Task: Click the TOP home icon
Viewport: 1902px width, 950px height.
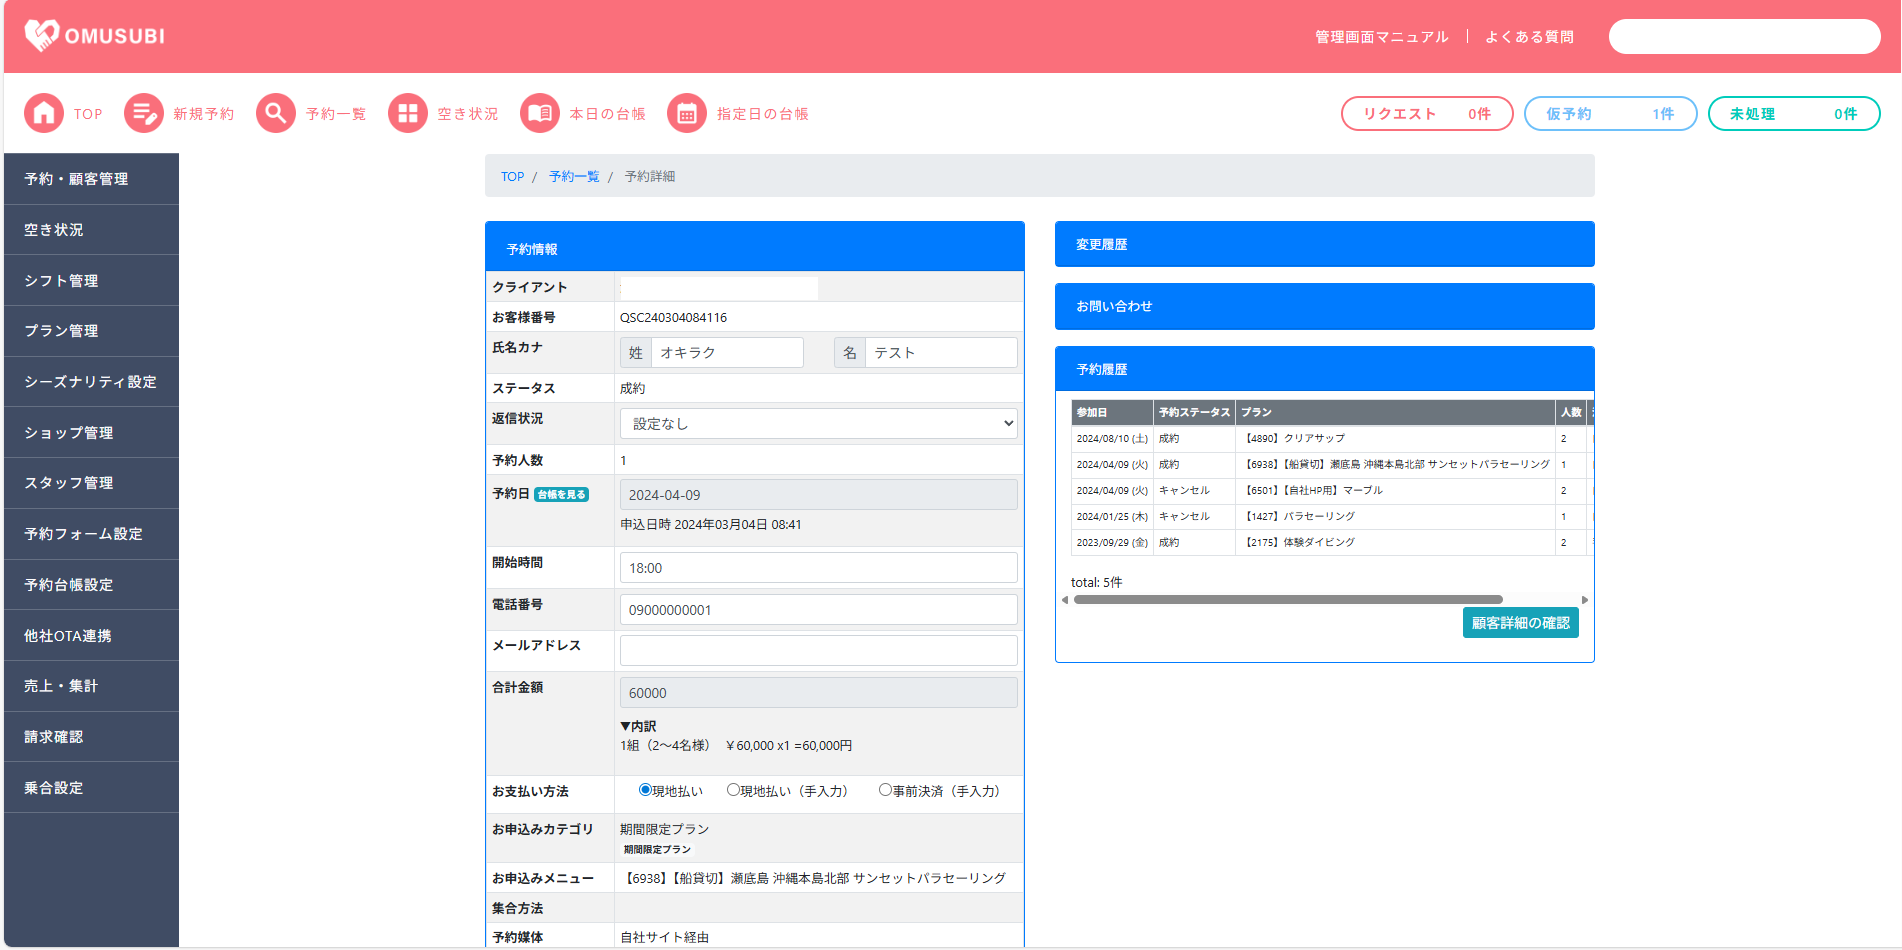Action: [x=43, y=114]
